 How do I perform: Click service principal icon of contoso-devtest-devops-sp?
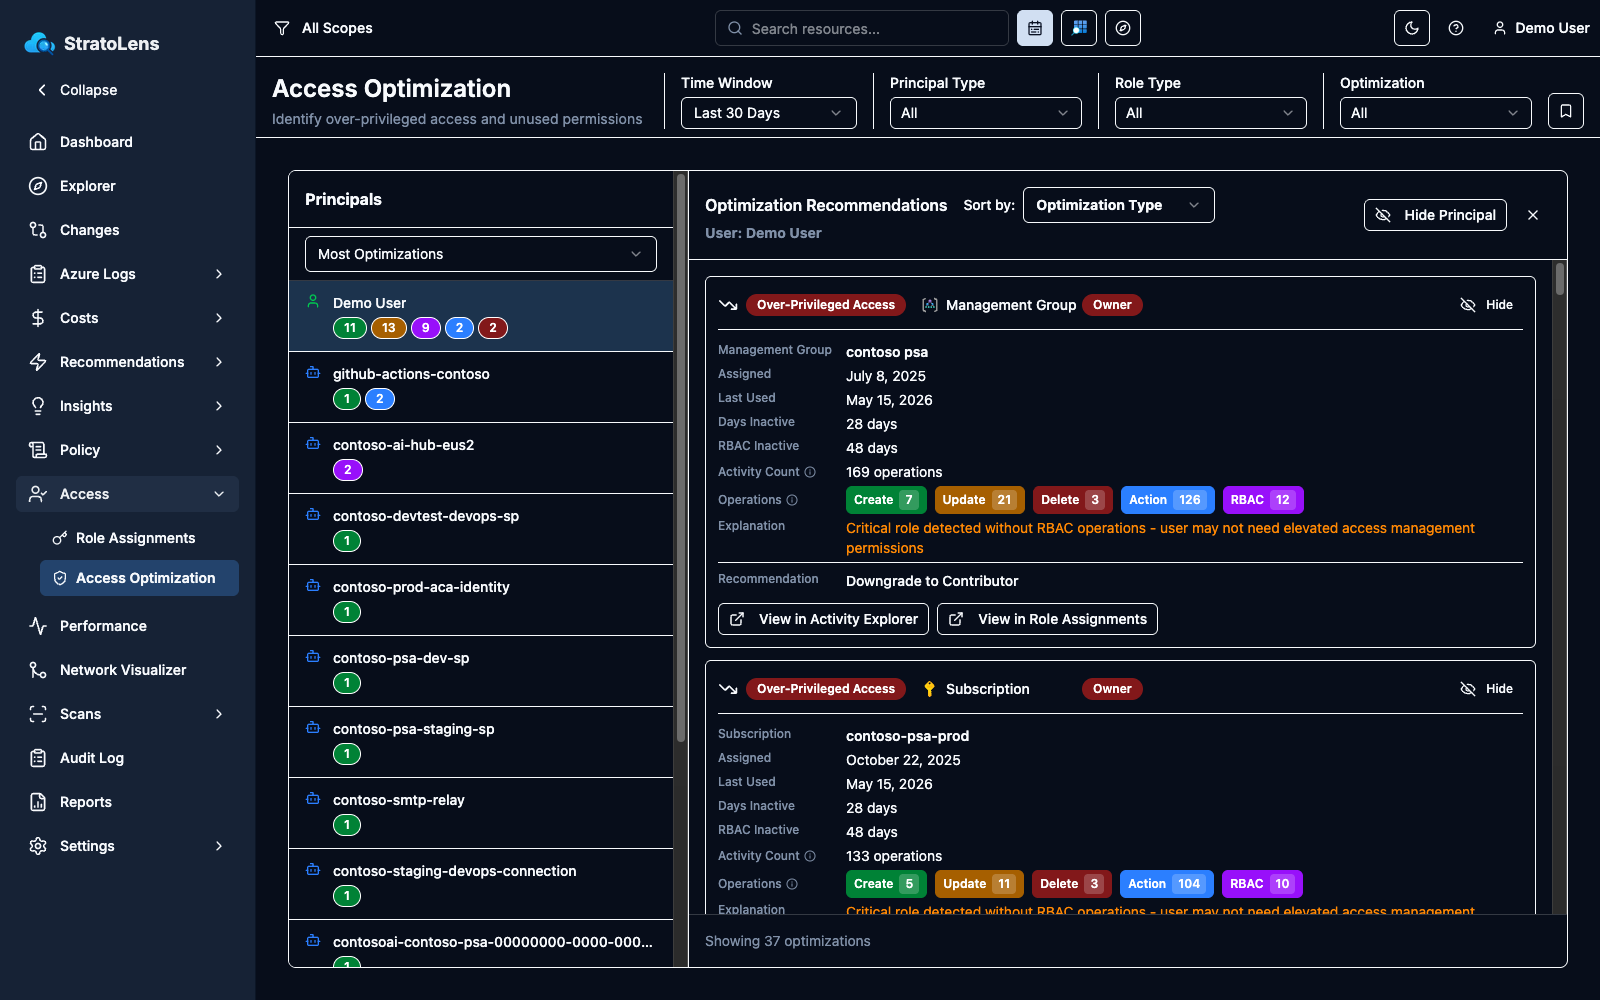click(313, 515)
